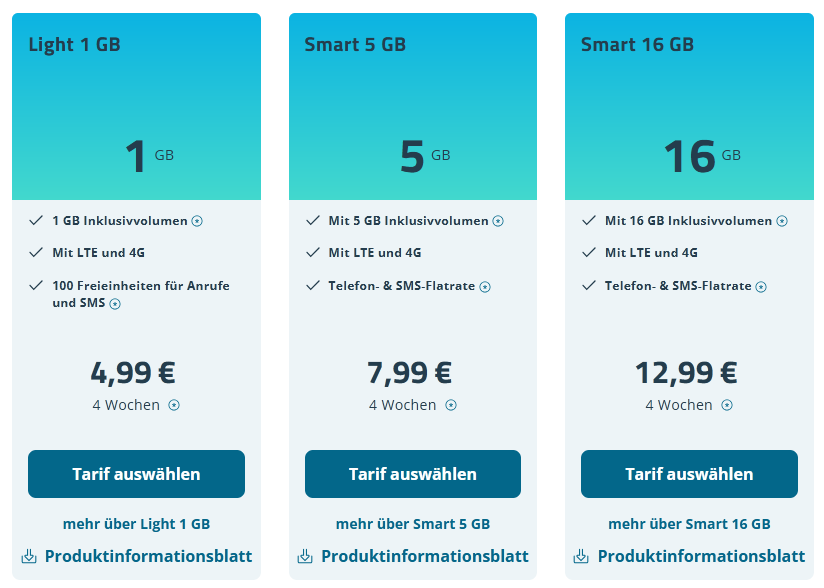Select the Light 1 GB tariff button

[136, 474]
